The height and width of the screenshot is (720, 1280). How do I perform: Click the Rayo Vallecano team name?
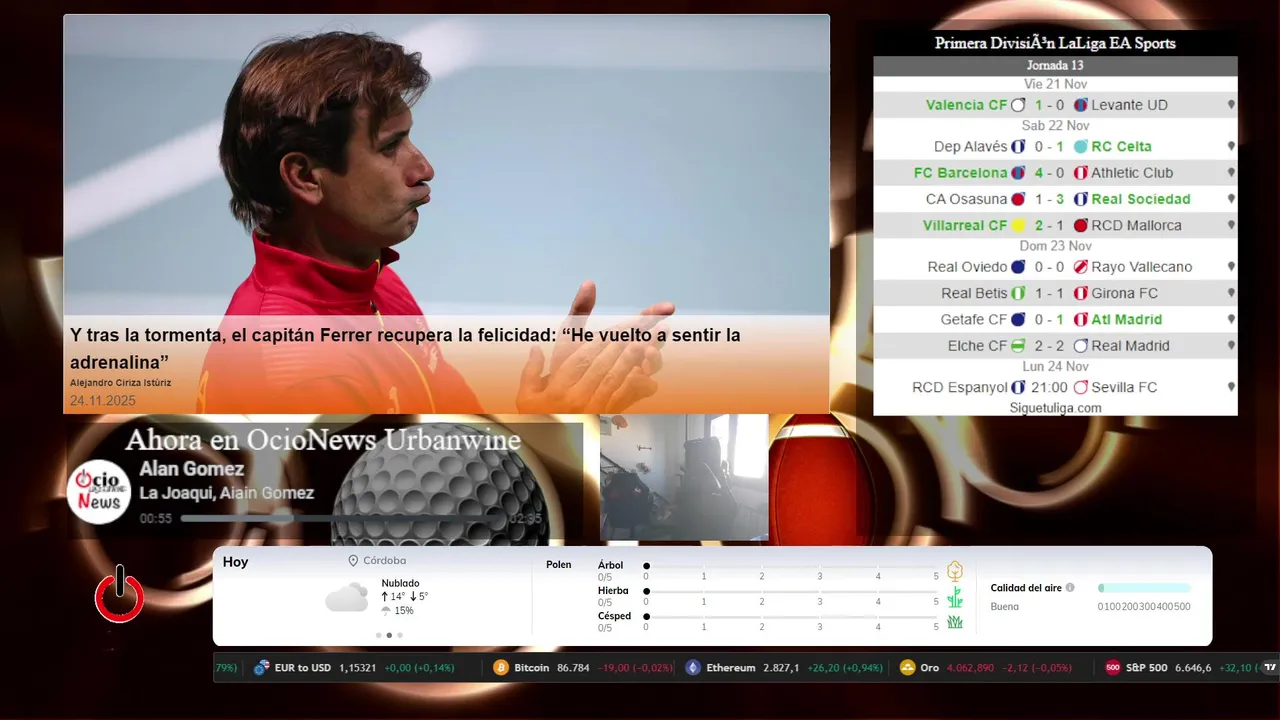[x=1142, y=267]
